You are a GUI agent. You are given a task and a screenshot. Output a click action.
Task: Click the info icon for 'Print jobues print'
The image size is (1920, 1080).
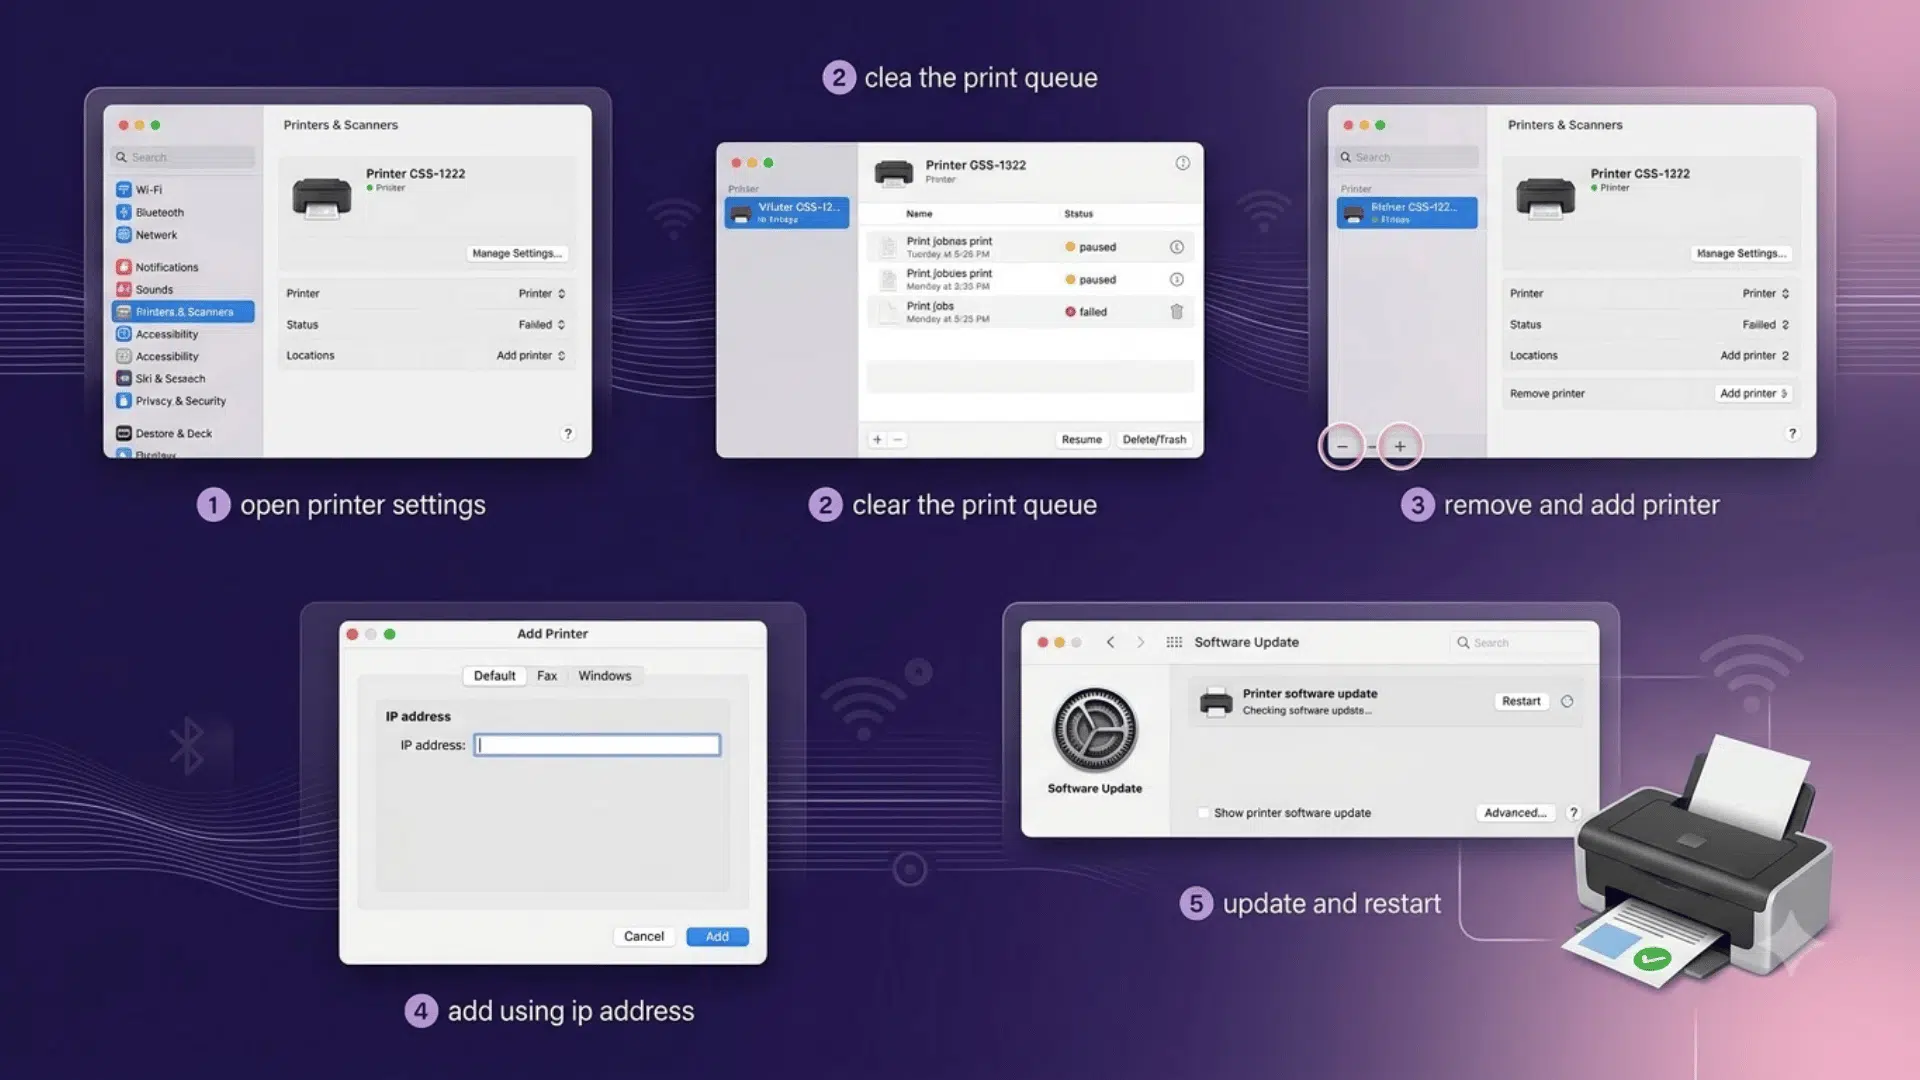click(x=1177, y=279)
